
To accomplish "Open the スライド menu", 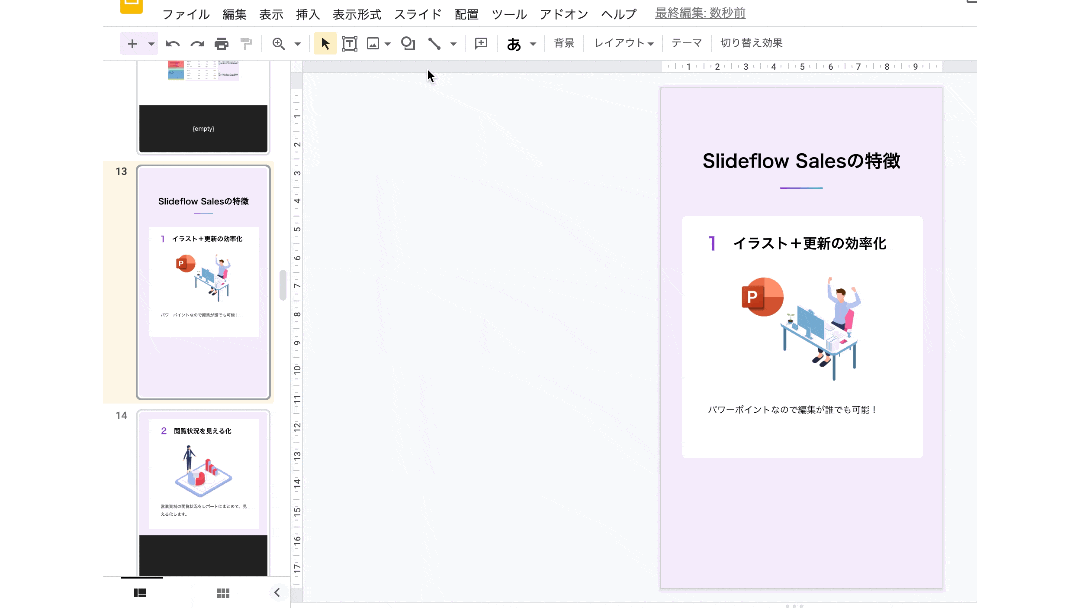I will (x=417, y=14).
